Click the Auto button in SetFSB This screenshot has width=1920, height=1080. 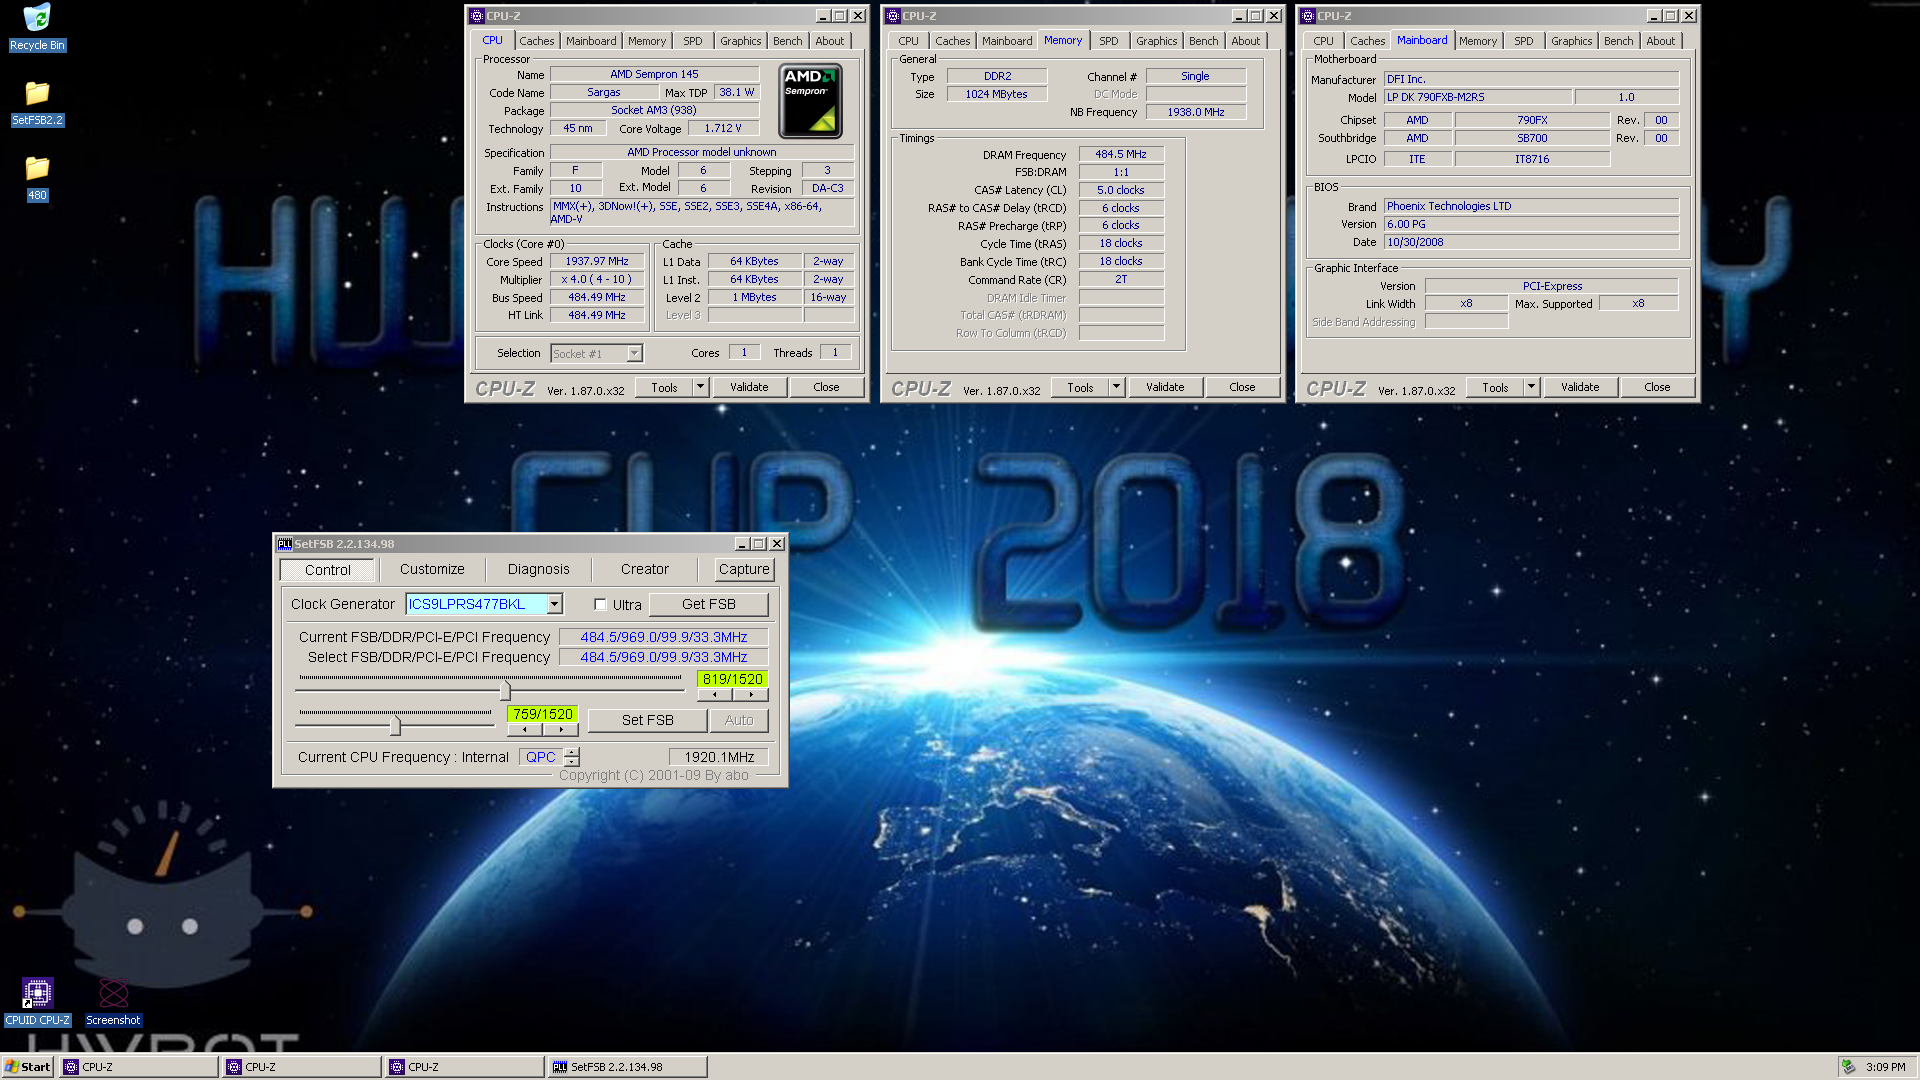738,720
